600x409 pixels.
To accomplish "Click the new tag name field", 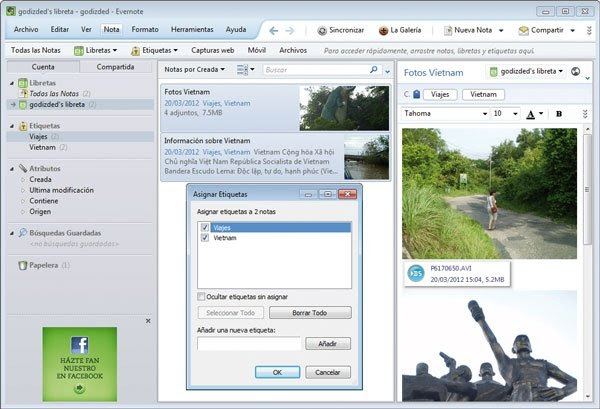I will pos(249,344).
